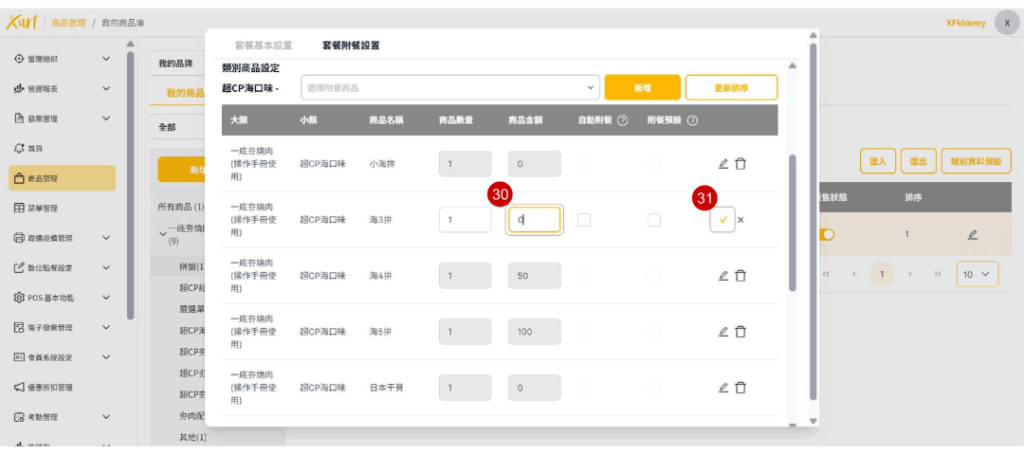Expand the POS基本功能 sidebar menu
The image size is (1024, 455).
62,298
